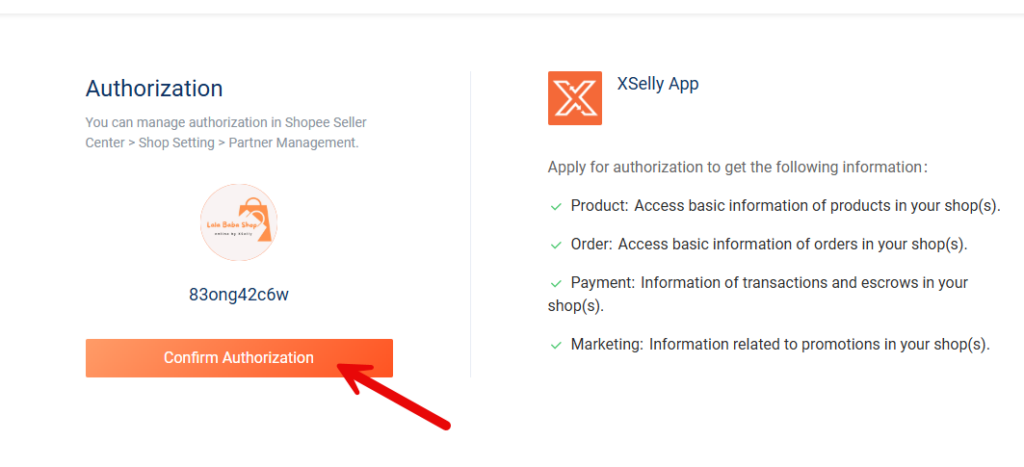1024x467 pixels.
Task: Click the Confirm Authorization button
Action: tap(239, 358)
